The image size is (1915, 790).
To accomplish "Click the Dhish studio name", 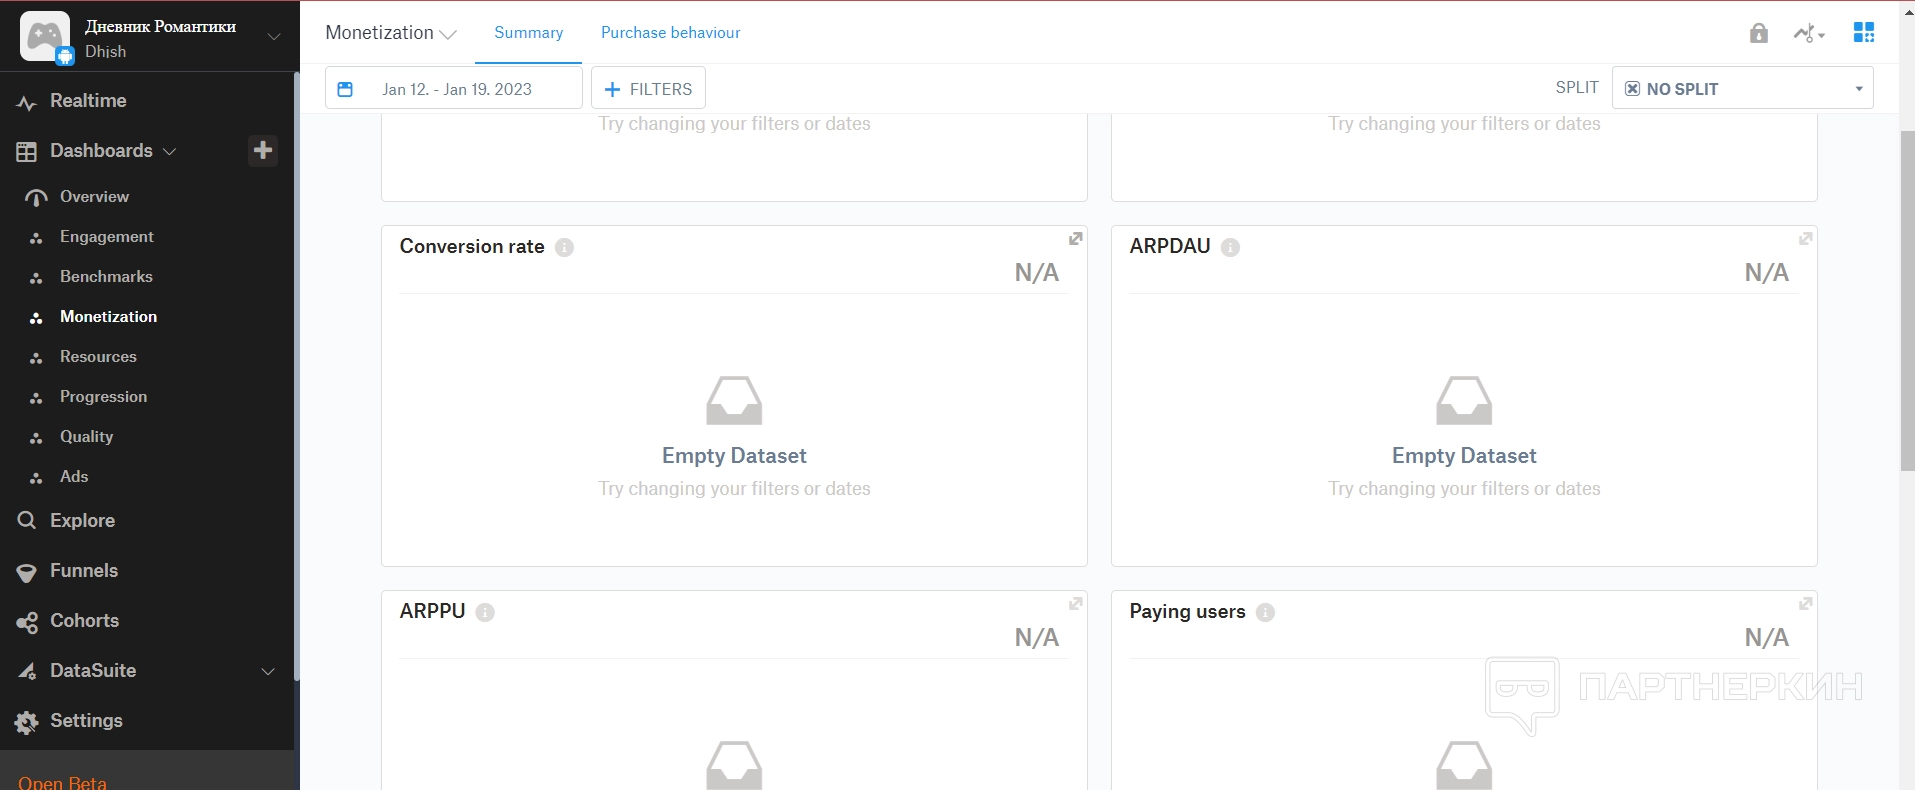I will (x=105, y=52).
